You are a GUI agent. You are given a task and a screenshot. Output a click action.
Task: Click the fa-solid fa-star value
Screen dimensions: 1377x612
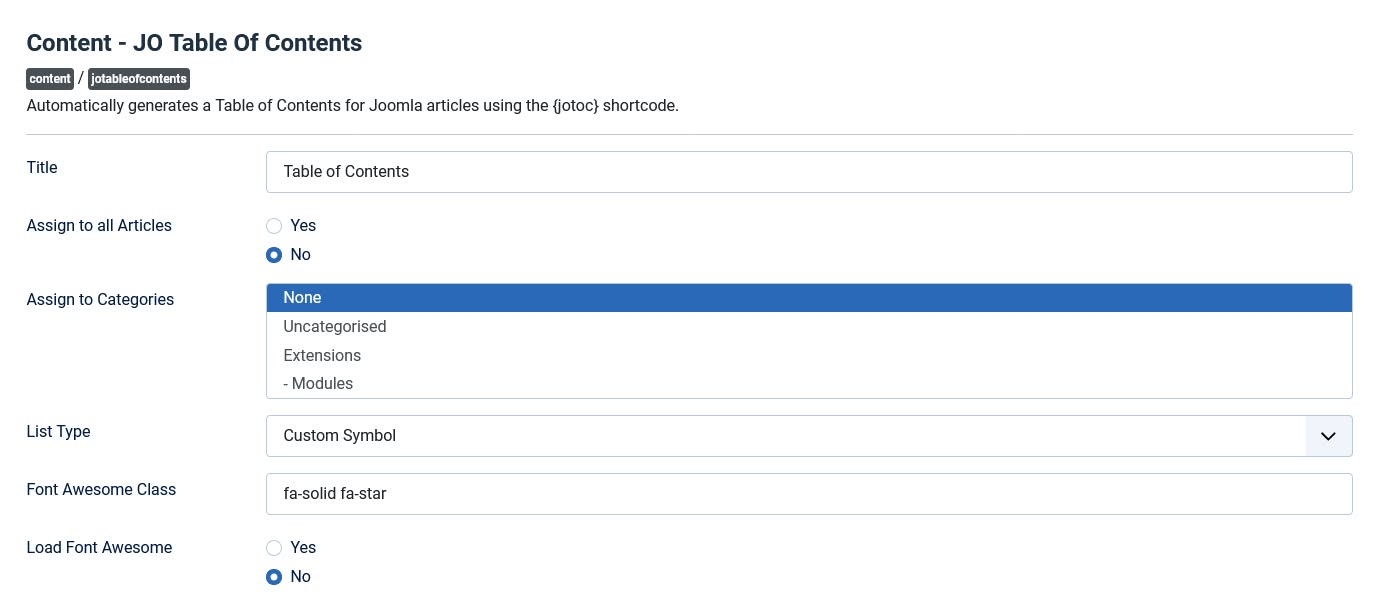click(334, 493)
